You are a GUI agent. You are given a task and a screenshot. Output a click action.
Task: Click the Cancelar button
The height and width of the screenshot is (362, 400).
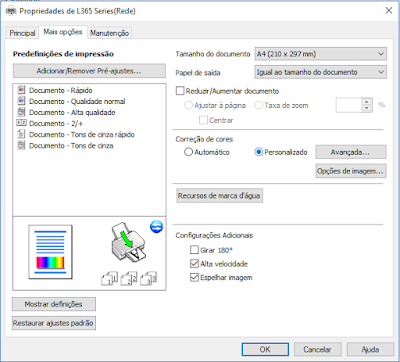pos(317,349)
